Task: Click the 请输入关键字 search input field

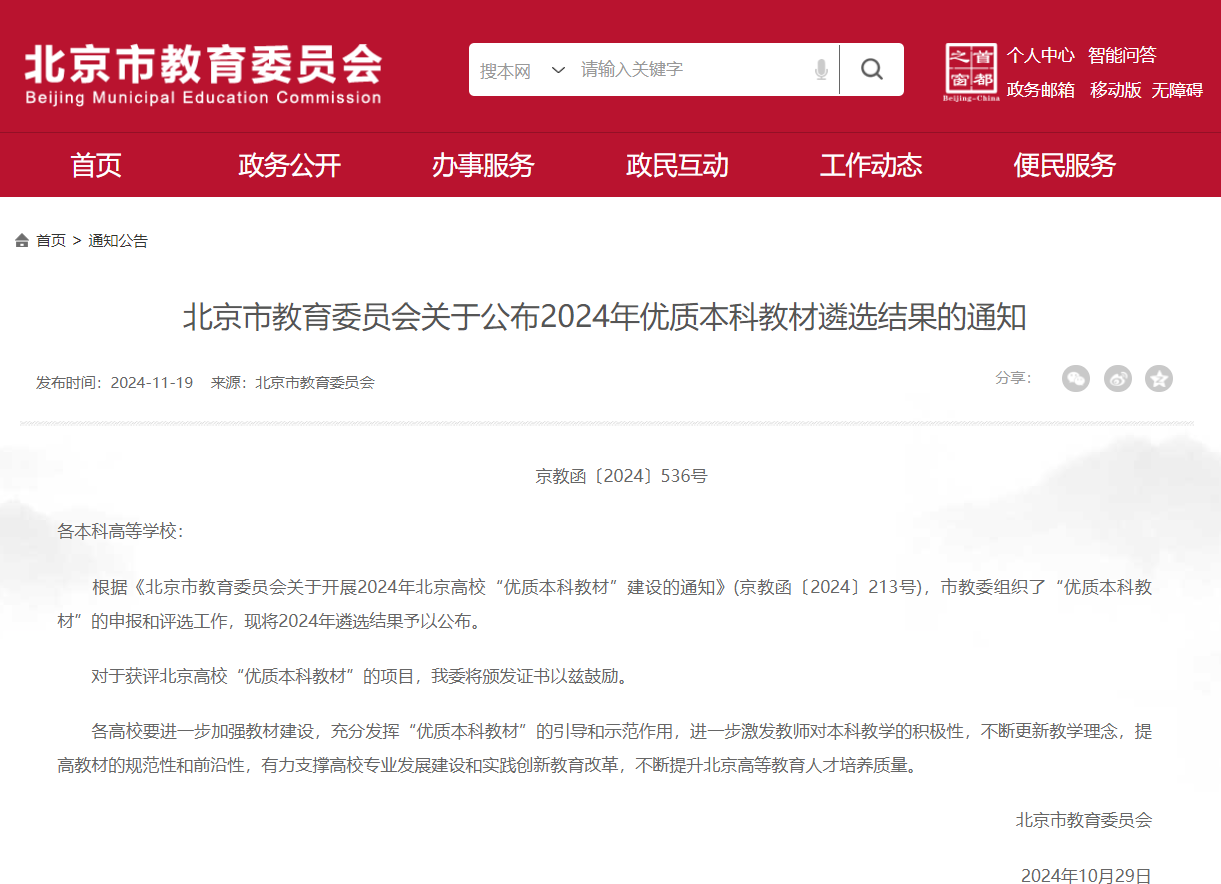Action: click(x=690, y=70)
